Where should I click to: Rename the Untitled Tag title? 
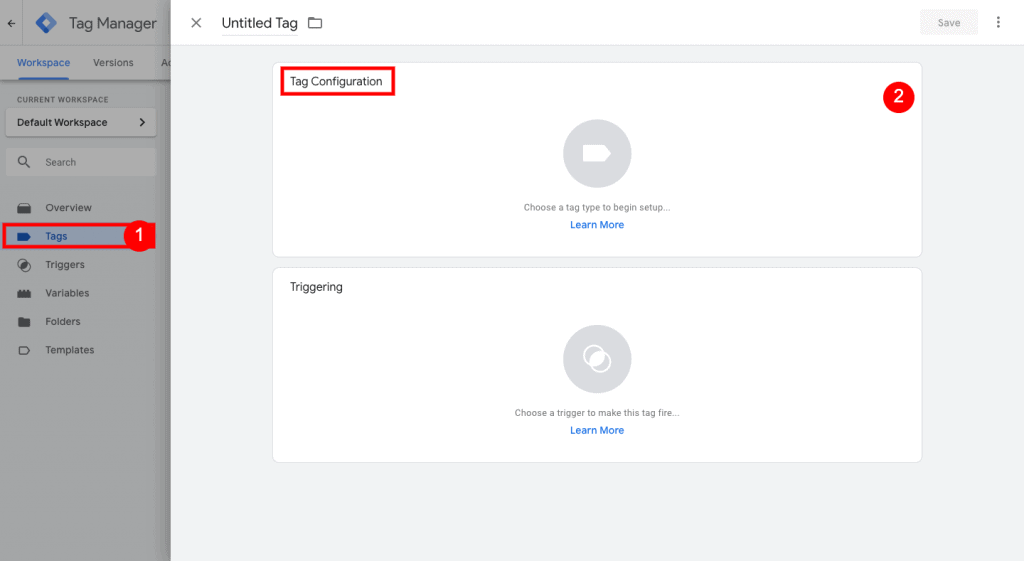(259, 23)
